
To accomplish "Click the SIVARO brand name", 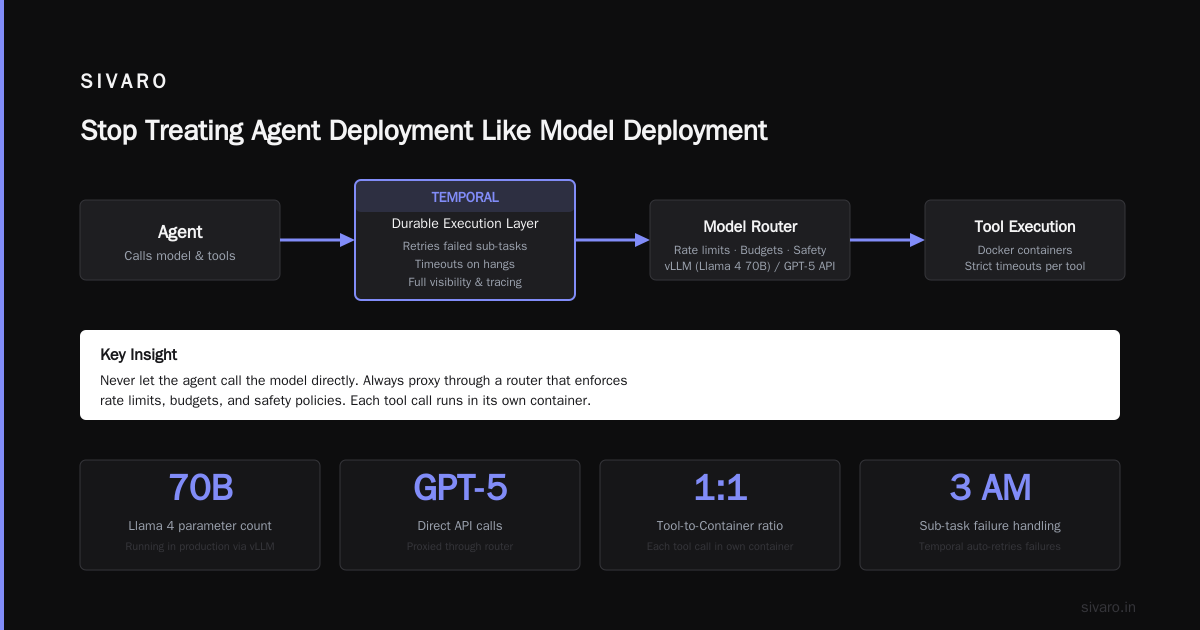I will click(x=124, y=82).
